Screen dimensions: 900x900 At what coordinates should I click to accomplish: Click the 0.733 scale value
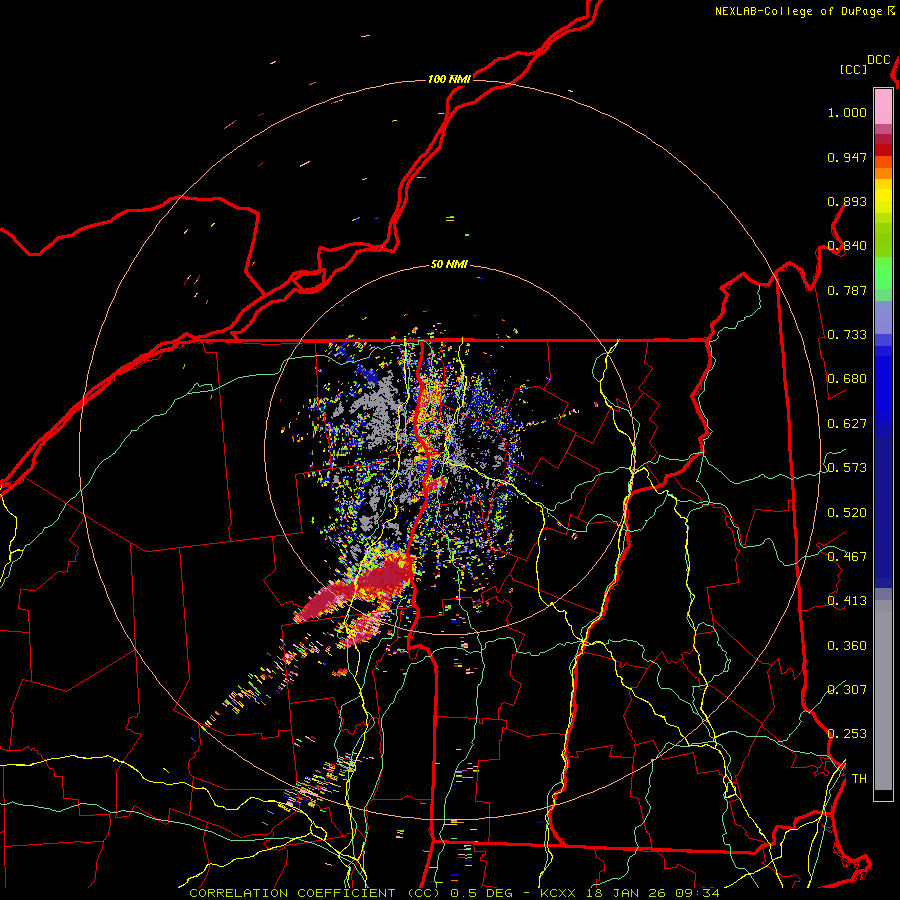tap(847, 335)
